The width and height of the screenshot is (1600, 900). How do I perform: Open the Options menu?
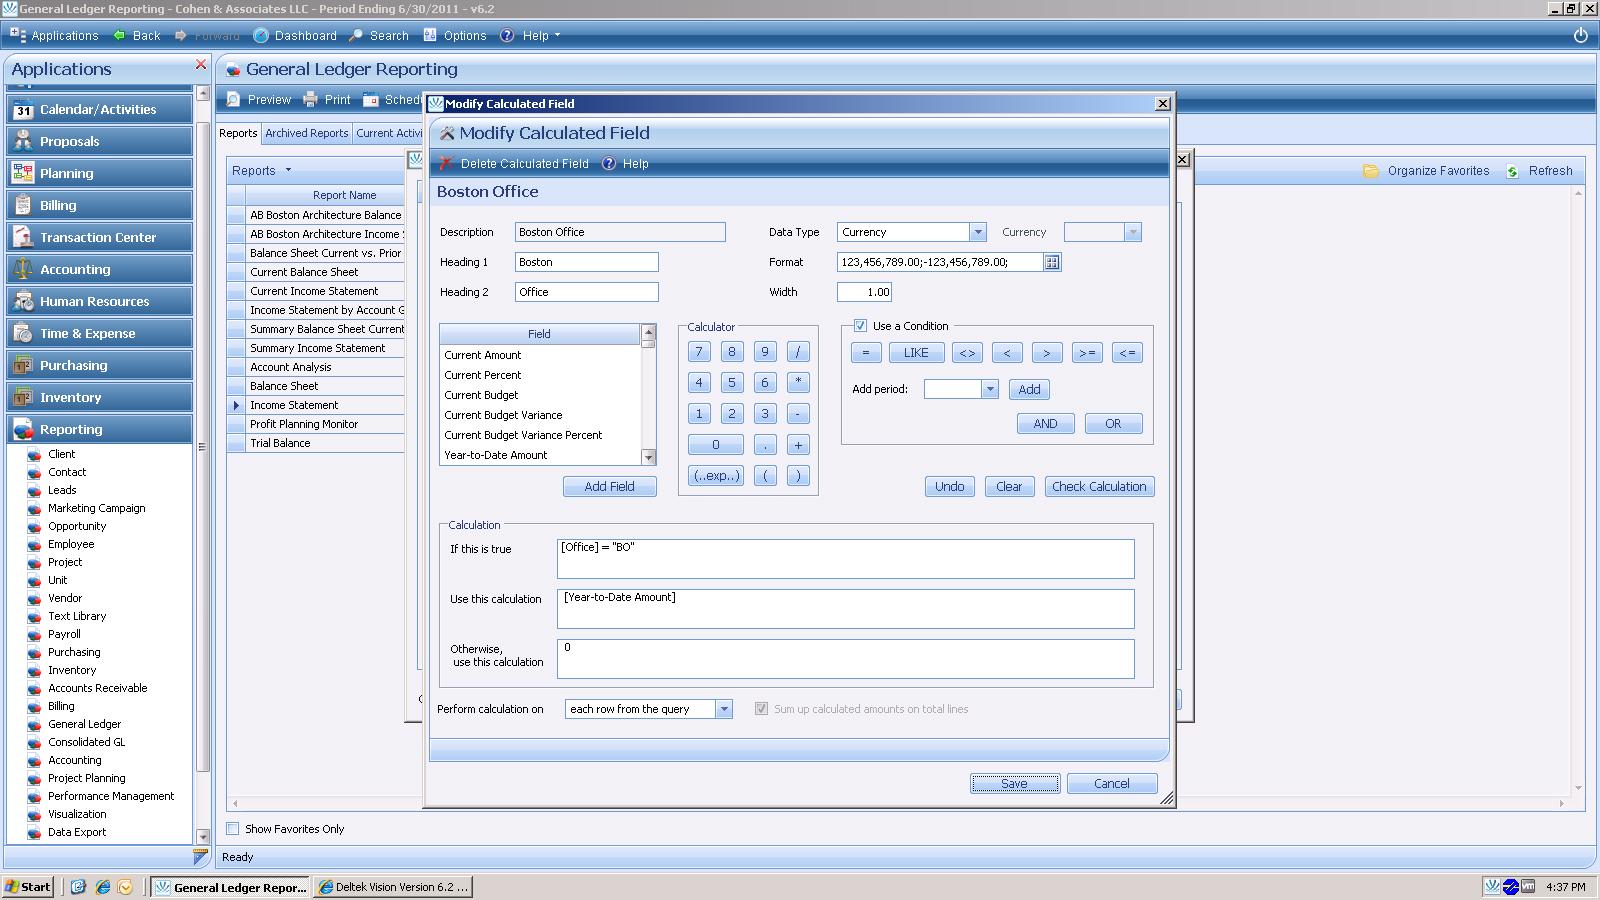pos(464,35)
